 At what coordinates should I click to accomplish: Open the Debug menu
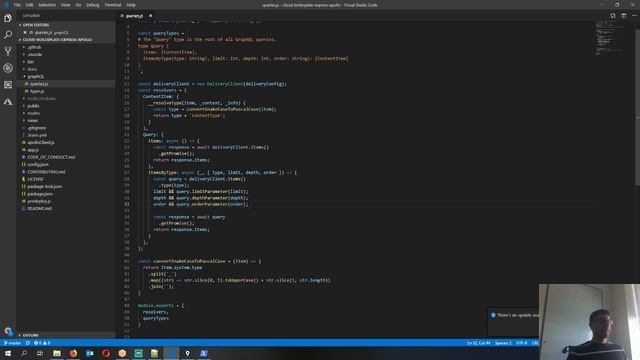tap(93, 5)
